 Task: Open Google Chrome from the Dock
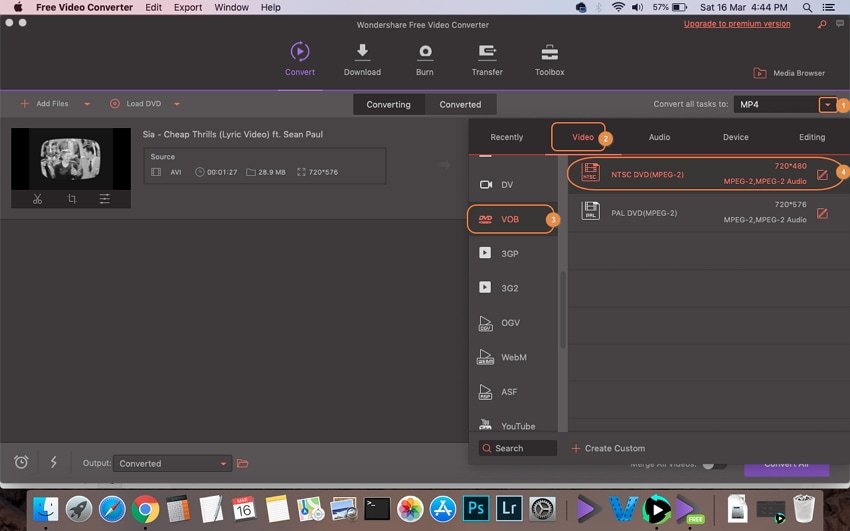145,509
